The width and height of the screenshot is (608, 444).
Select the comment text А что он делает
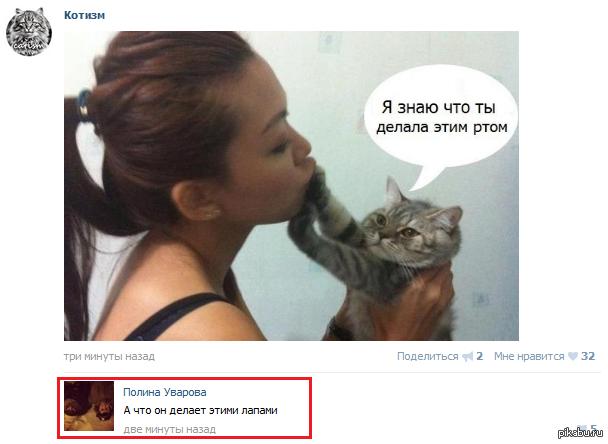click(166, 410)
